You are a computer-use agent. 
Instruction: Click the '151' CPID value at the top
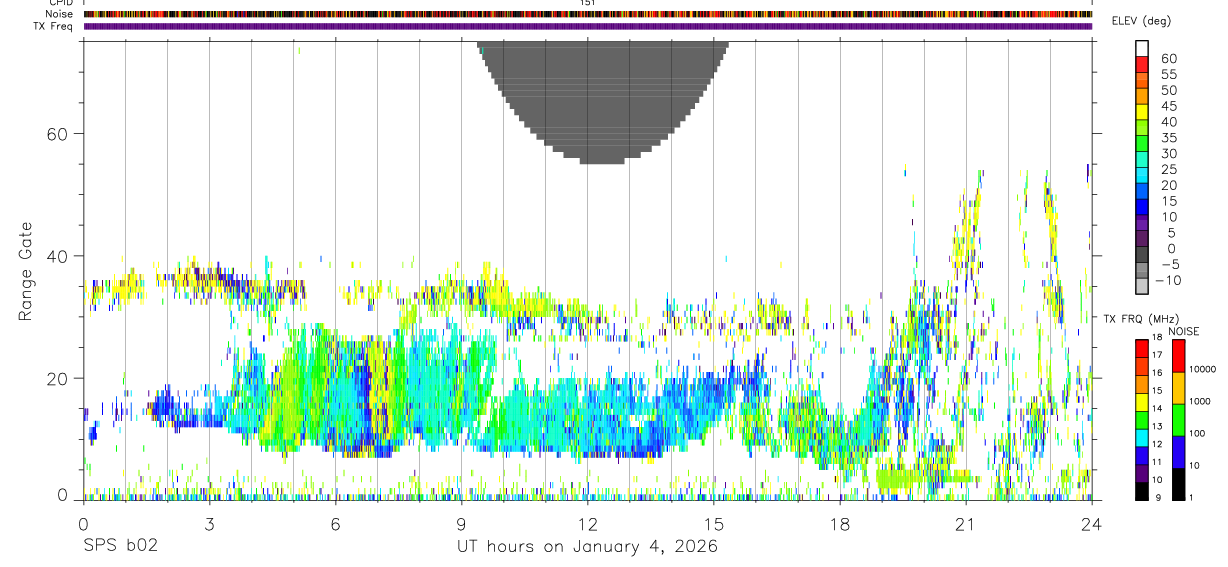coord(587,3)
